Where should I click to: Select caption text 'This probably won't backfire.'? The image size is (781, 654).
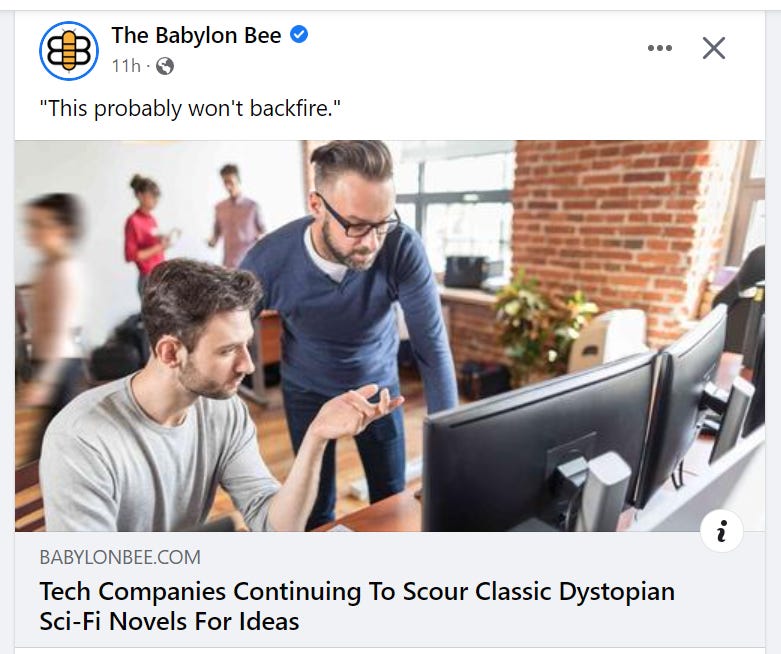tap(190, 108)
